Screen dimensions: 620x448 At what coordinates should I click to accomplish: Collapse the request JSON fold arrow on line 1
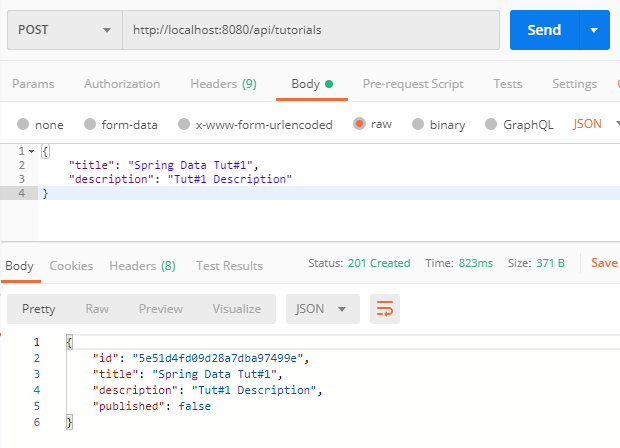point(32,151)
